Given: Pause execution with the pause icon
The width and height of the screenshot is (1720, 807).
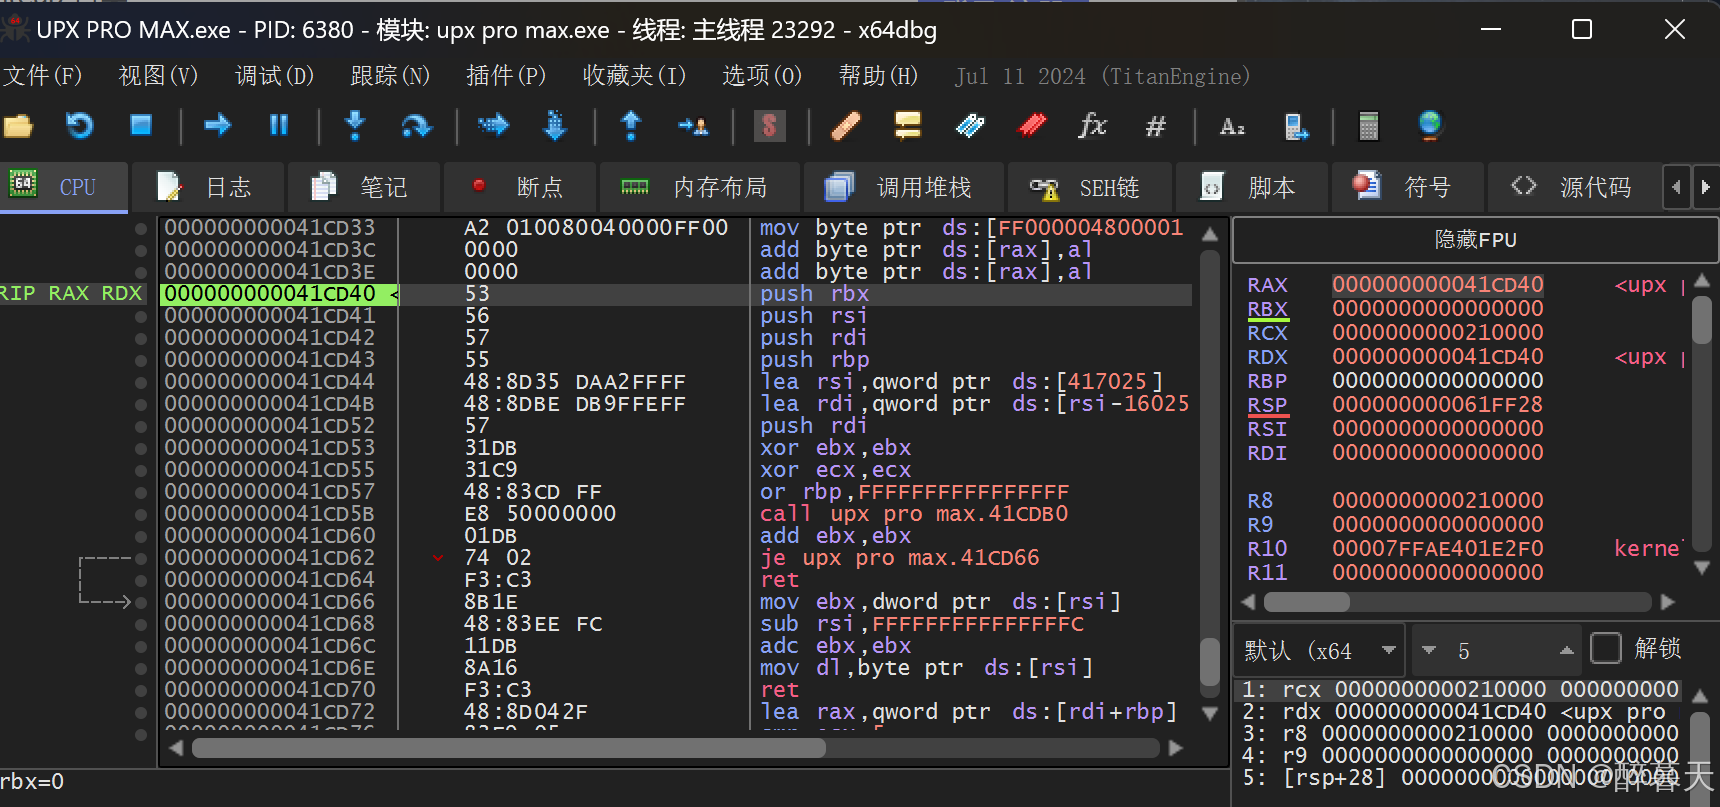Looking at the screenshot, I should pyautogui.click(x=279, y=125).
